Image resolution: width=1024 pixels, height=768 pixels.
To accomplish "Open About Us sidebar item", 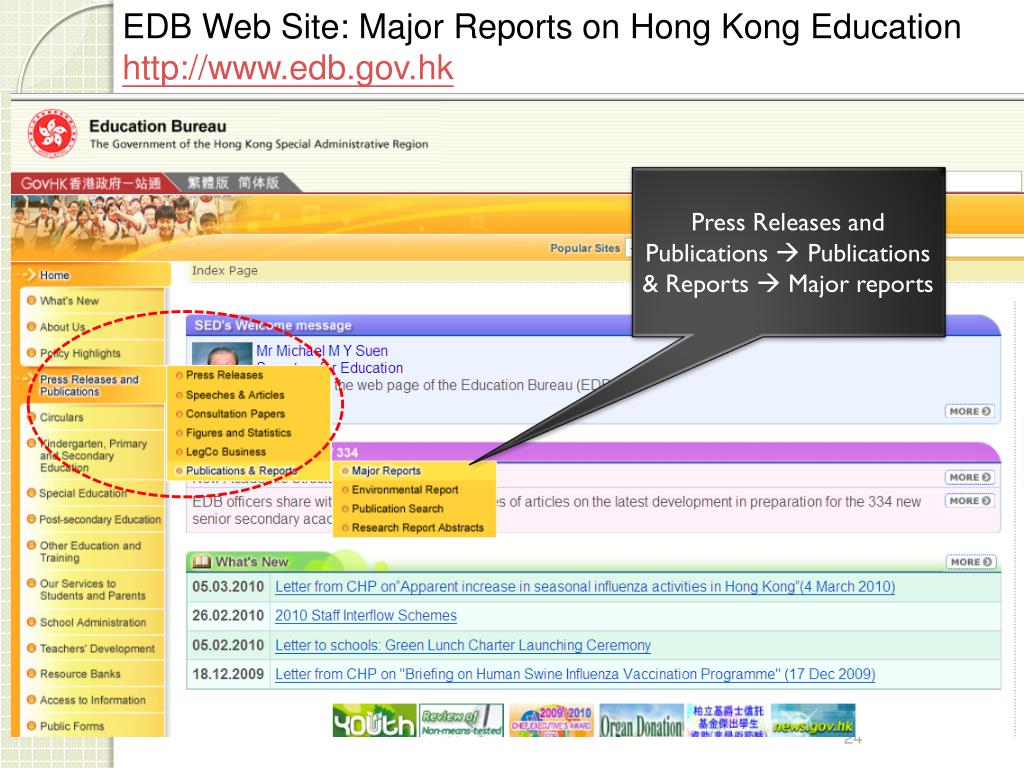I will point(62,327).
